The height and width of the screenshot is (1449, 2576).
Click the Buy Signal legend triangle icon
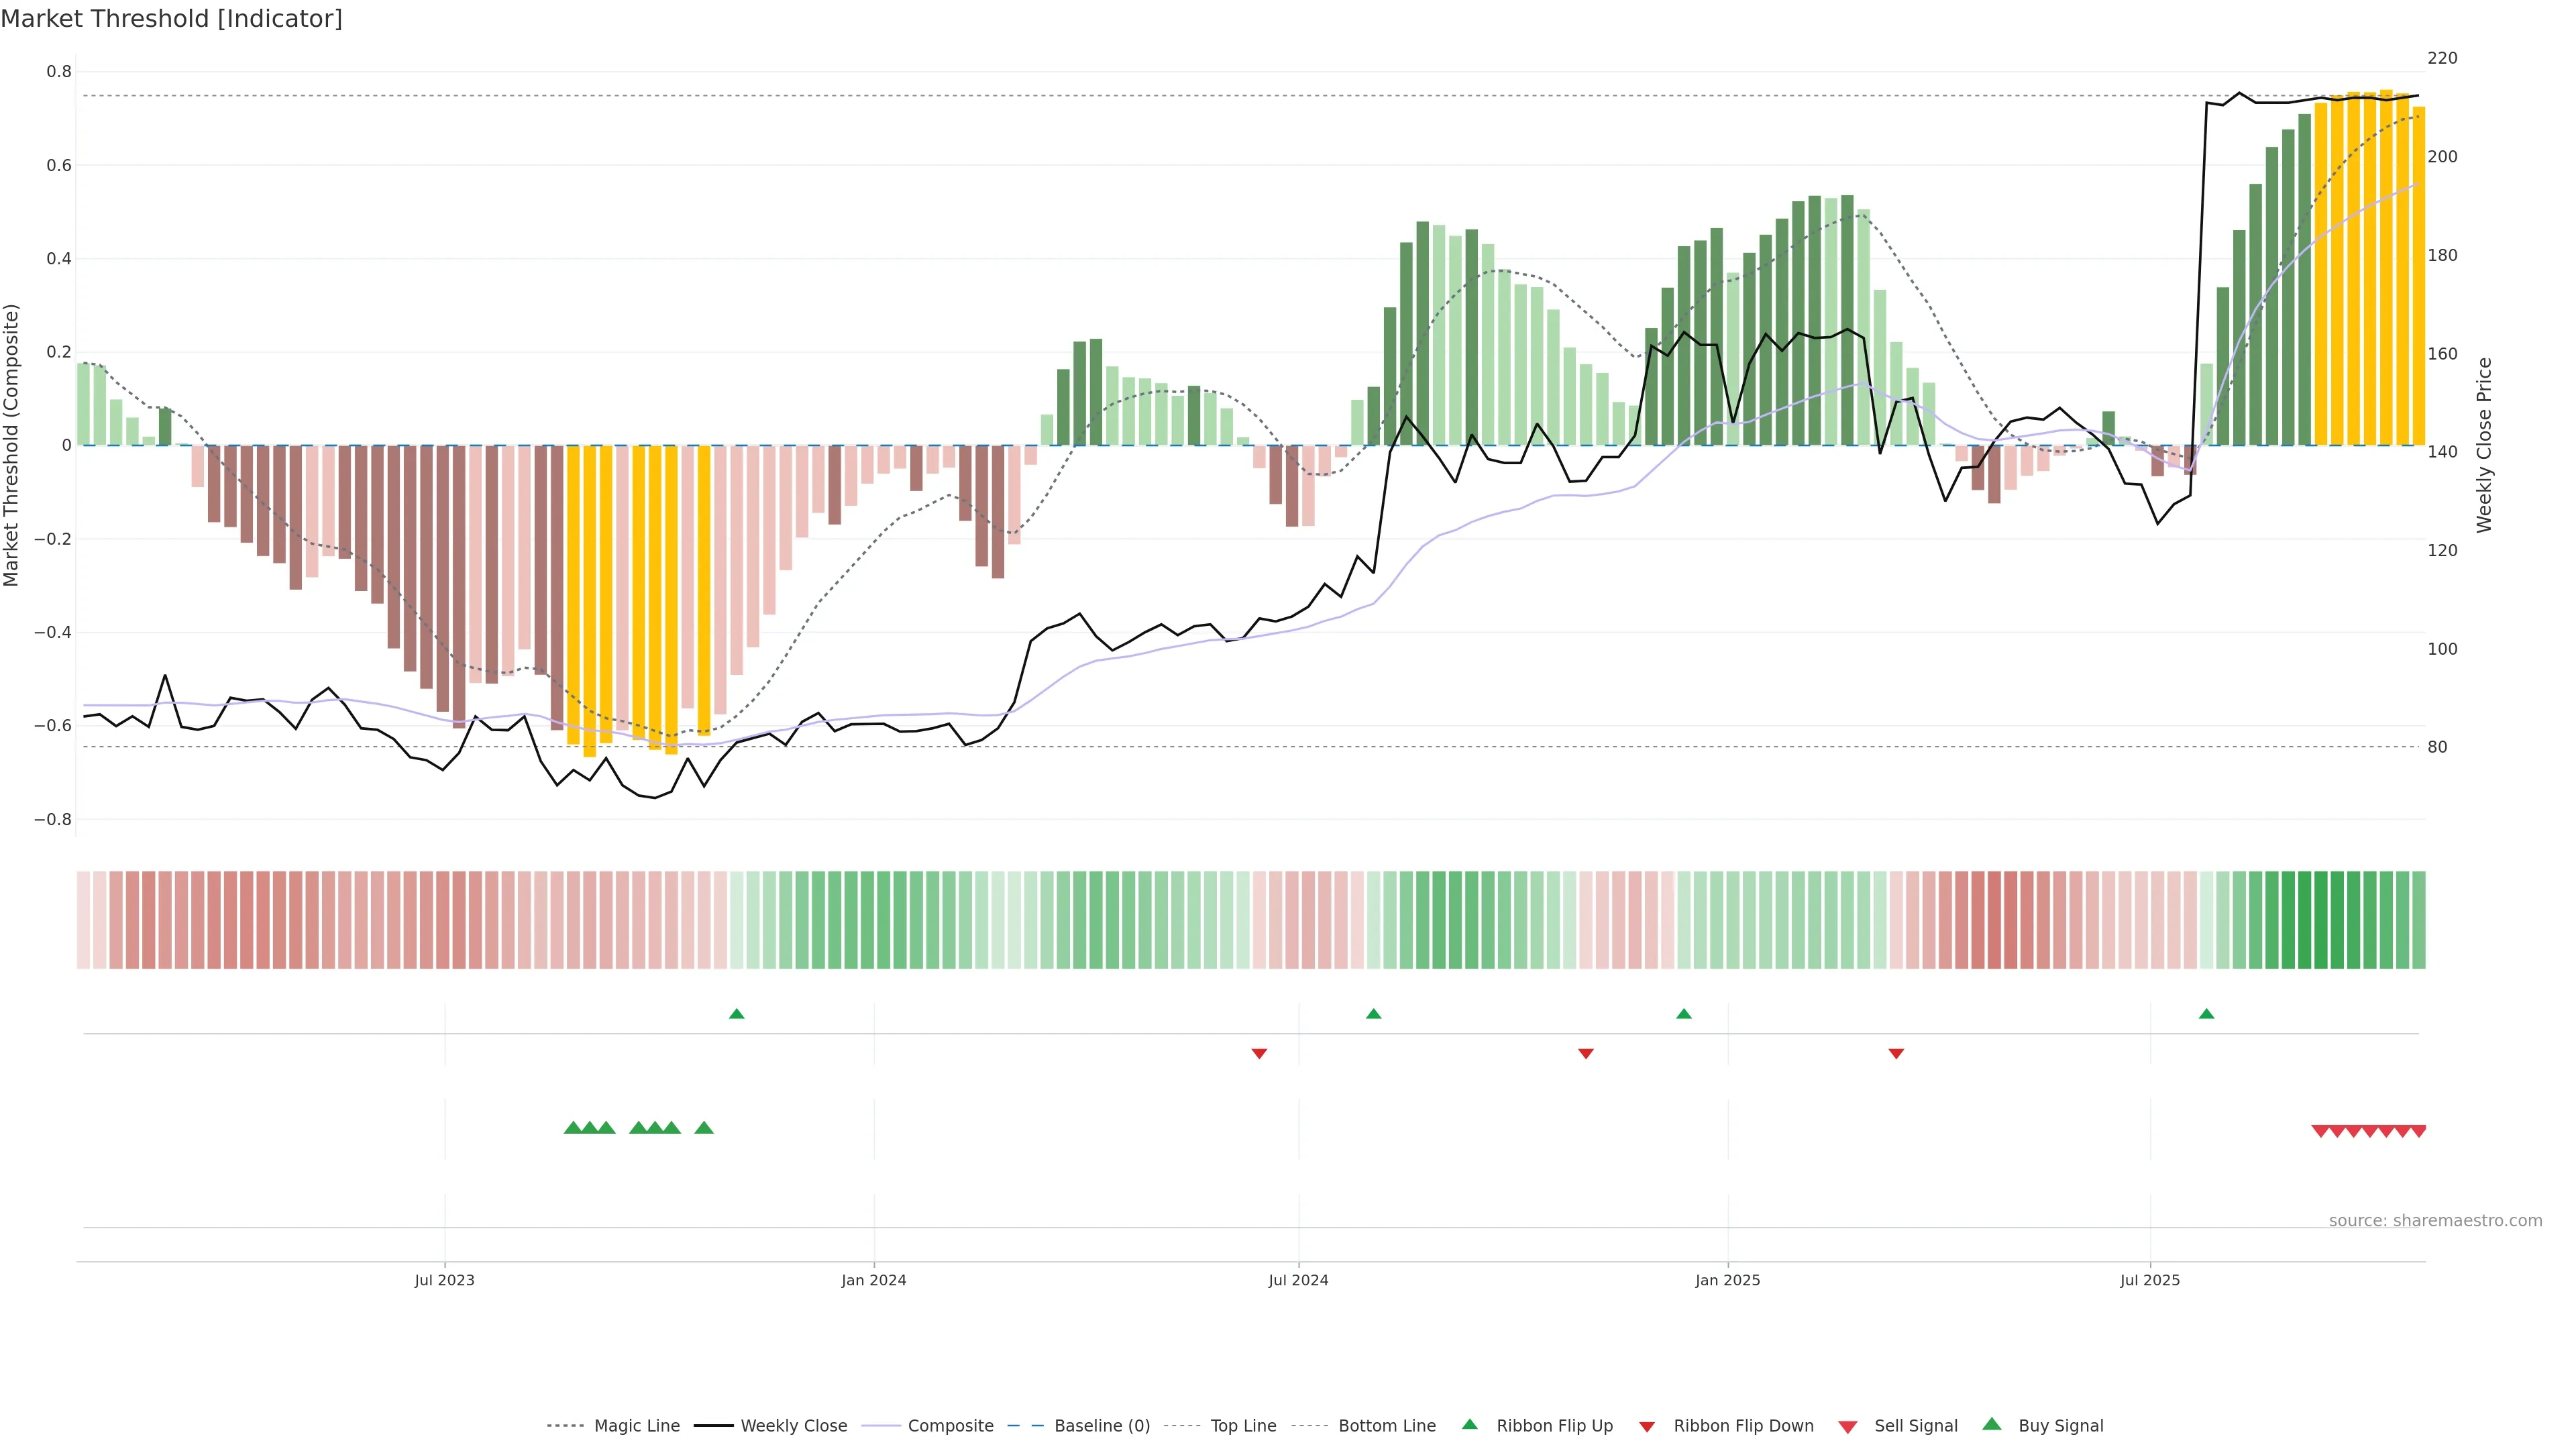(1991, 1424)
